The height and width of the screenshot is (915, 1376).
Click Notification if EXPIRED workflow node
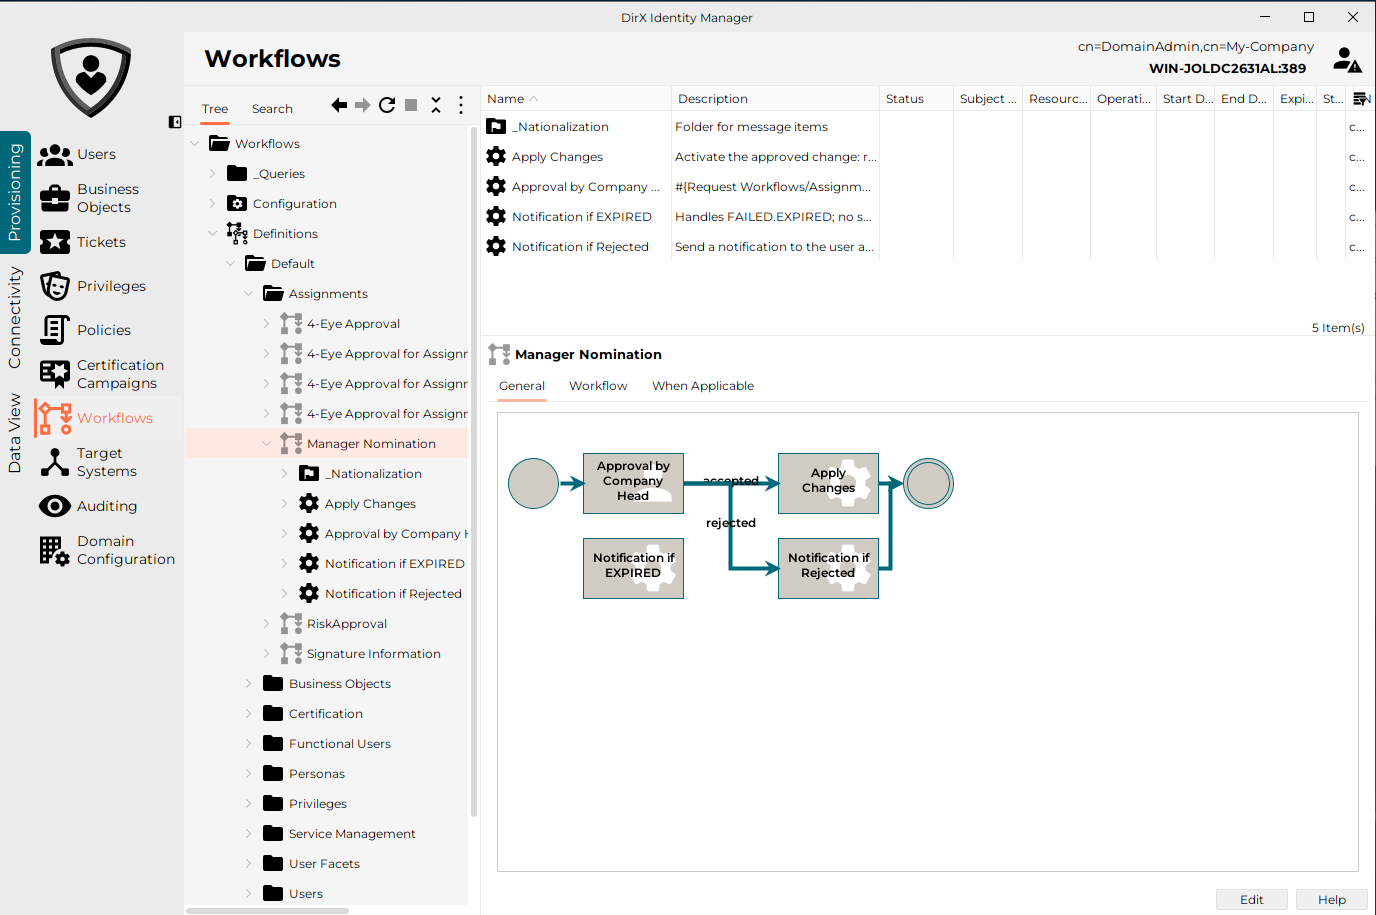pyautogui.click(x=633, y=568)
